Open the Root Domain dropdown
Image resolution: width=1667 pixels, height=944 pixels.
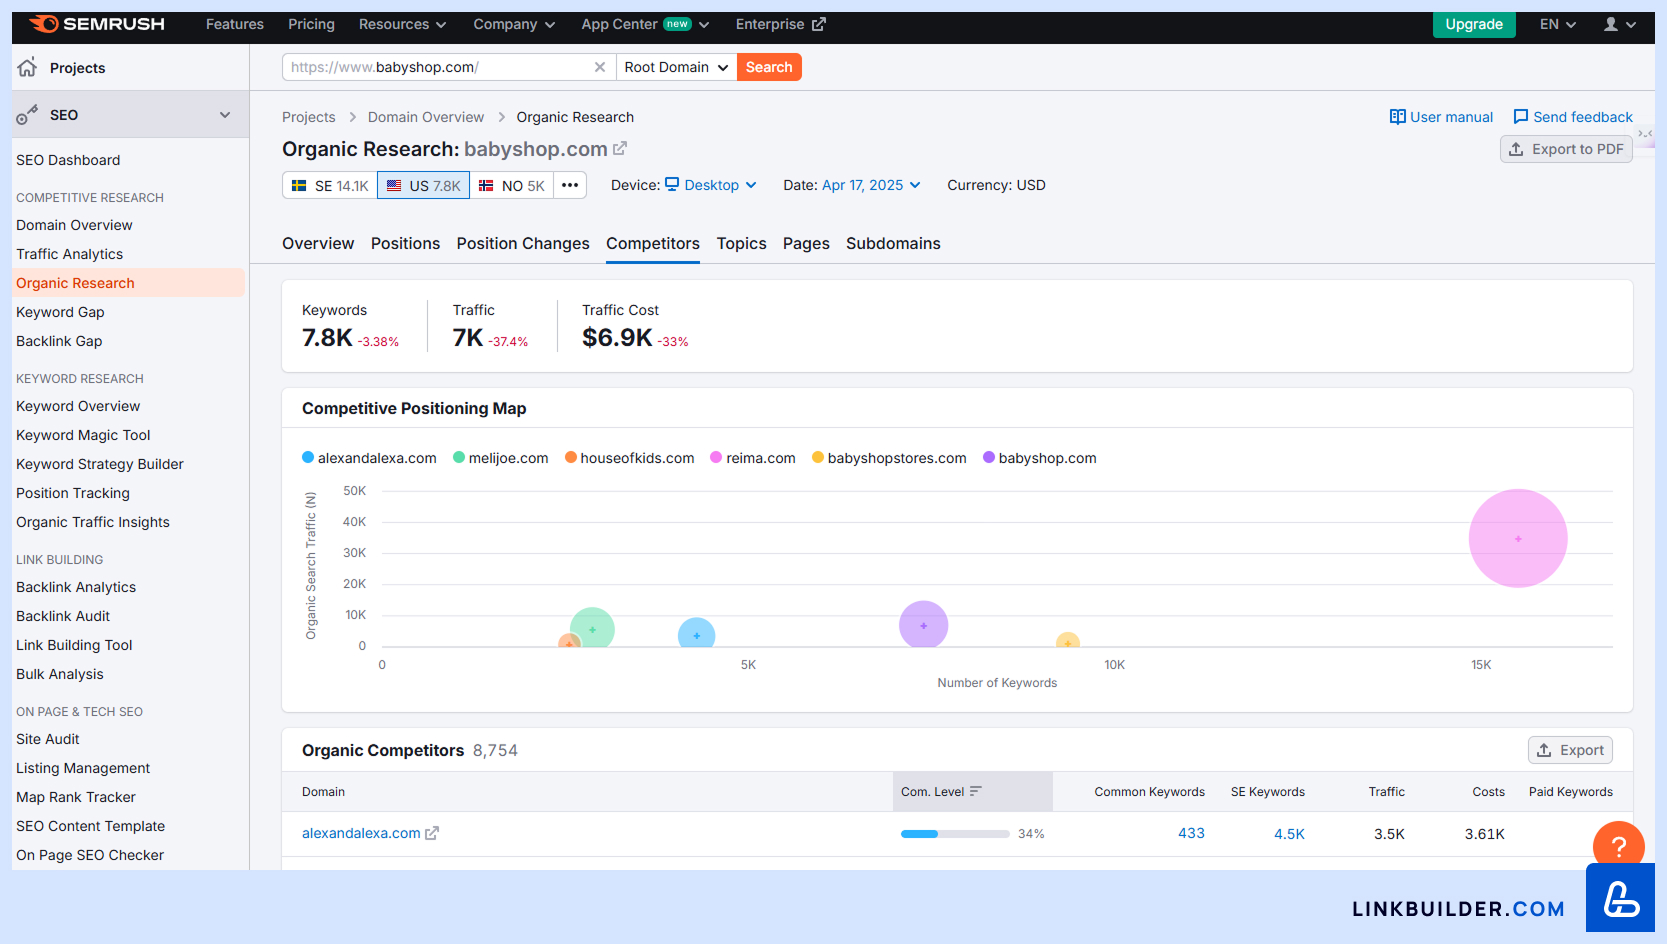coord(676,67)
